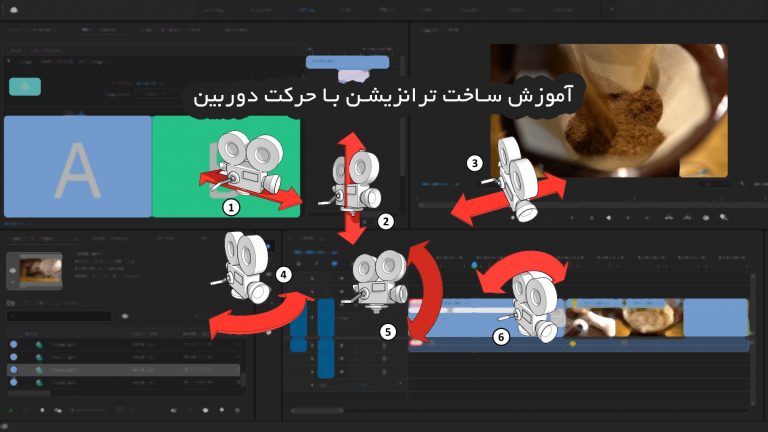The height and width of the screenshot is (432, 768).
Task: Open the Home screen icon in top-left corner
Action: [13, 10]
